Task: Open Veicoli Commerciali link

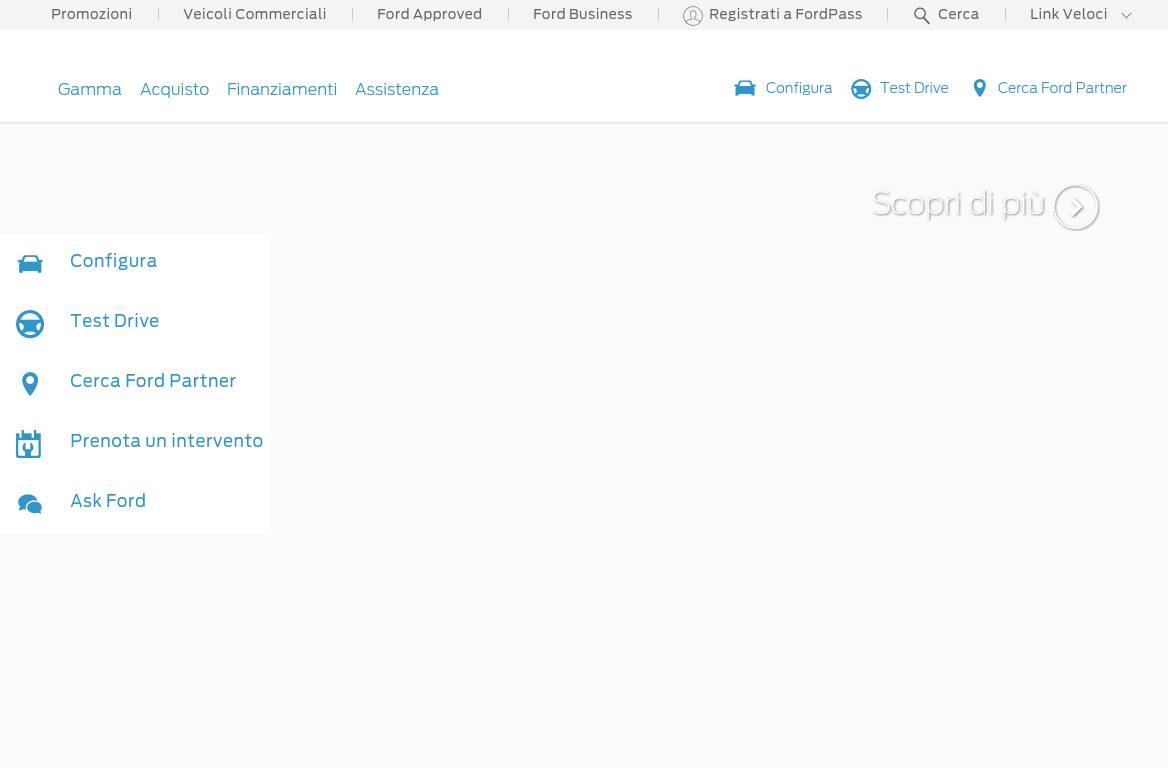Action: click(x=255, y=15)
